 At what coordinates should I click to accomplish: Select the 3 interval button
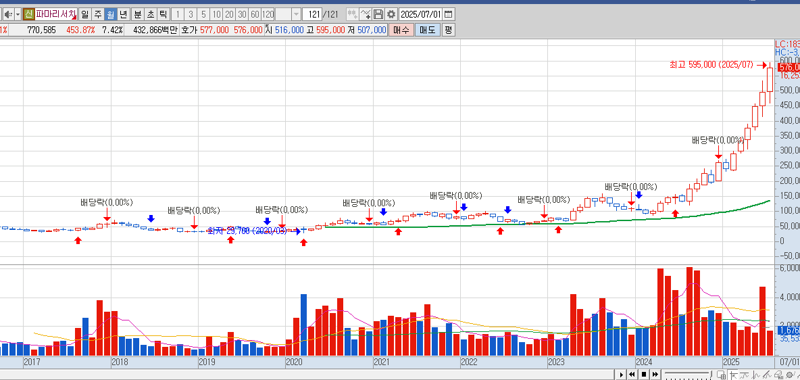click(x=191, y=14)
